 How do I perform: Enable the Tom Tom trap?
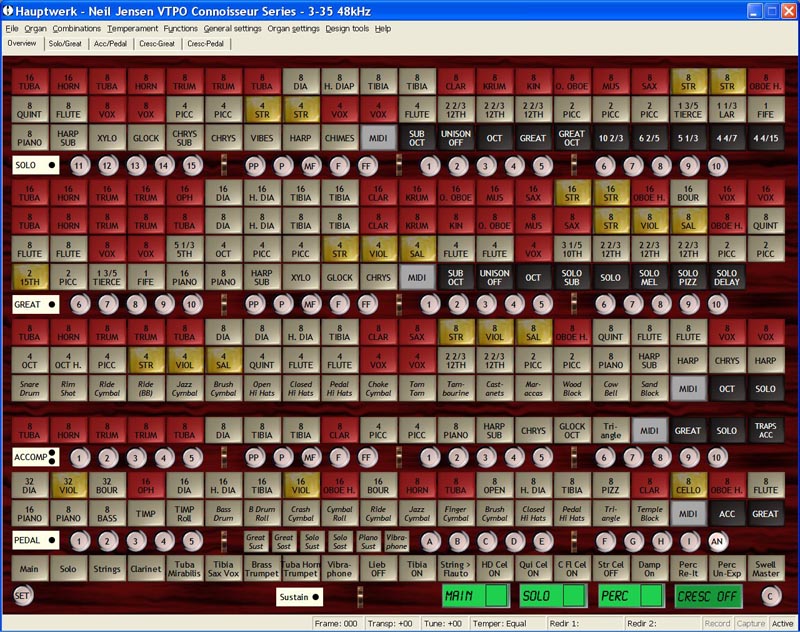click(417, 388)
